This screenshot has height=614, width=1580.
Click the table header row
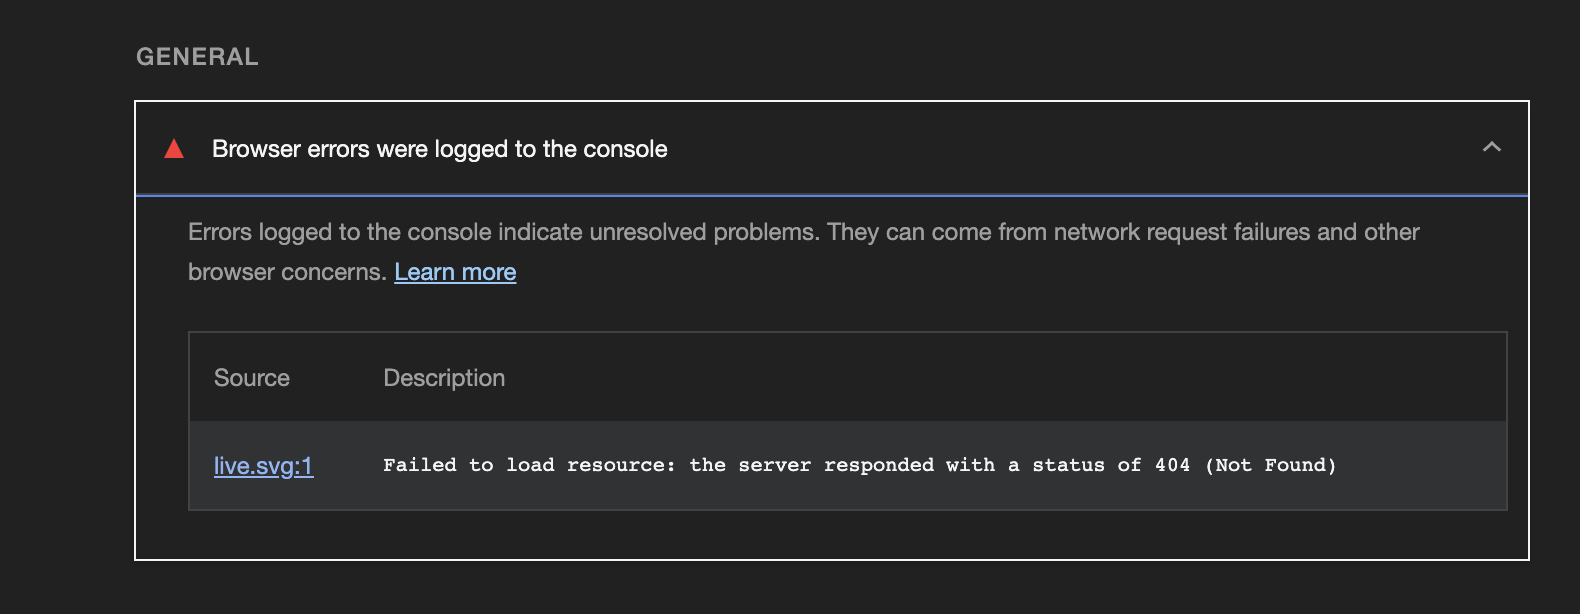coord(848,378)
